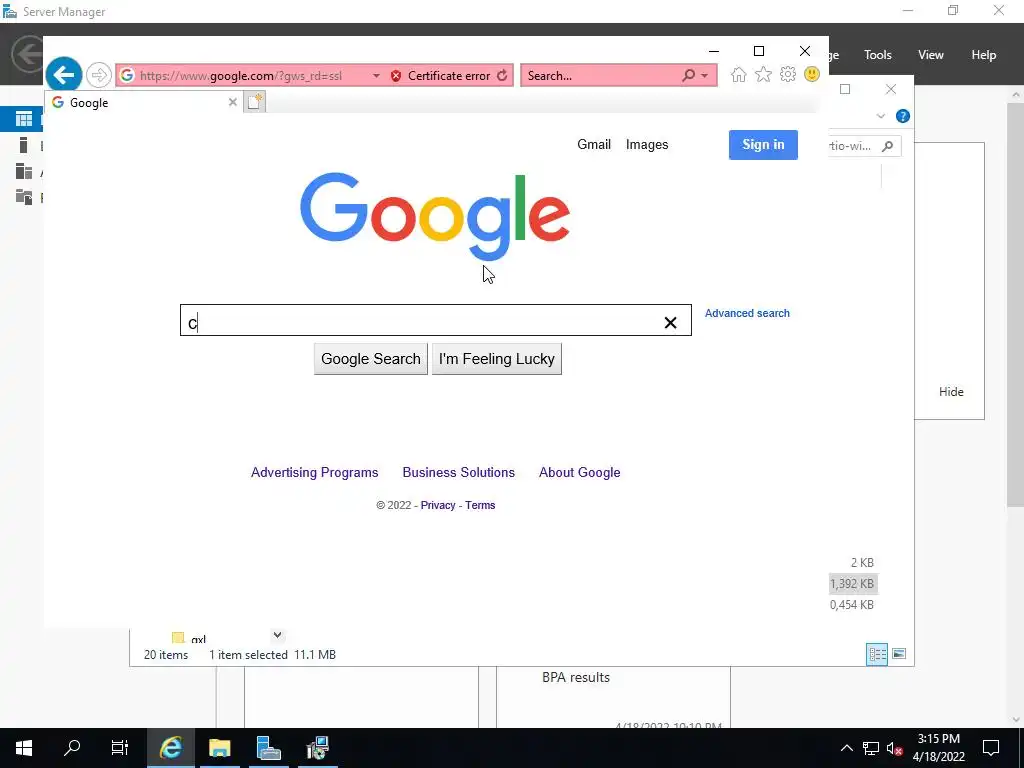Open Business Solutions link
The image size is (1024, 768).
tap(458, 472)
